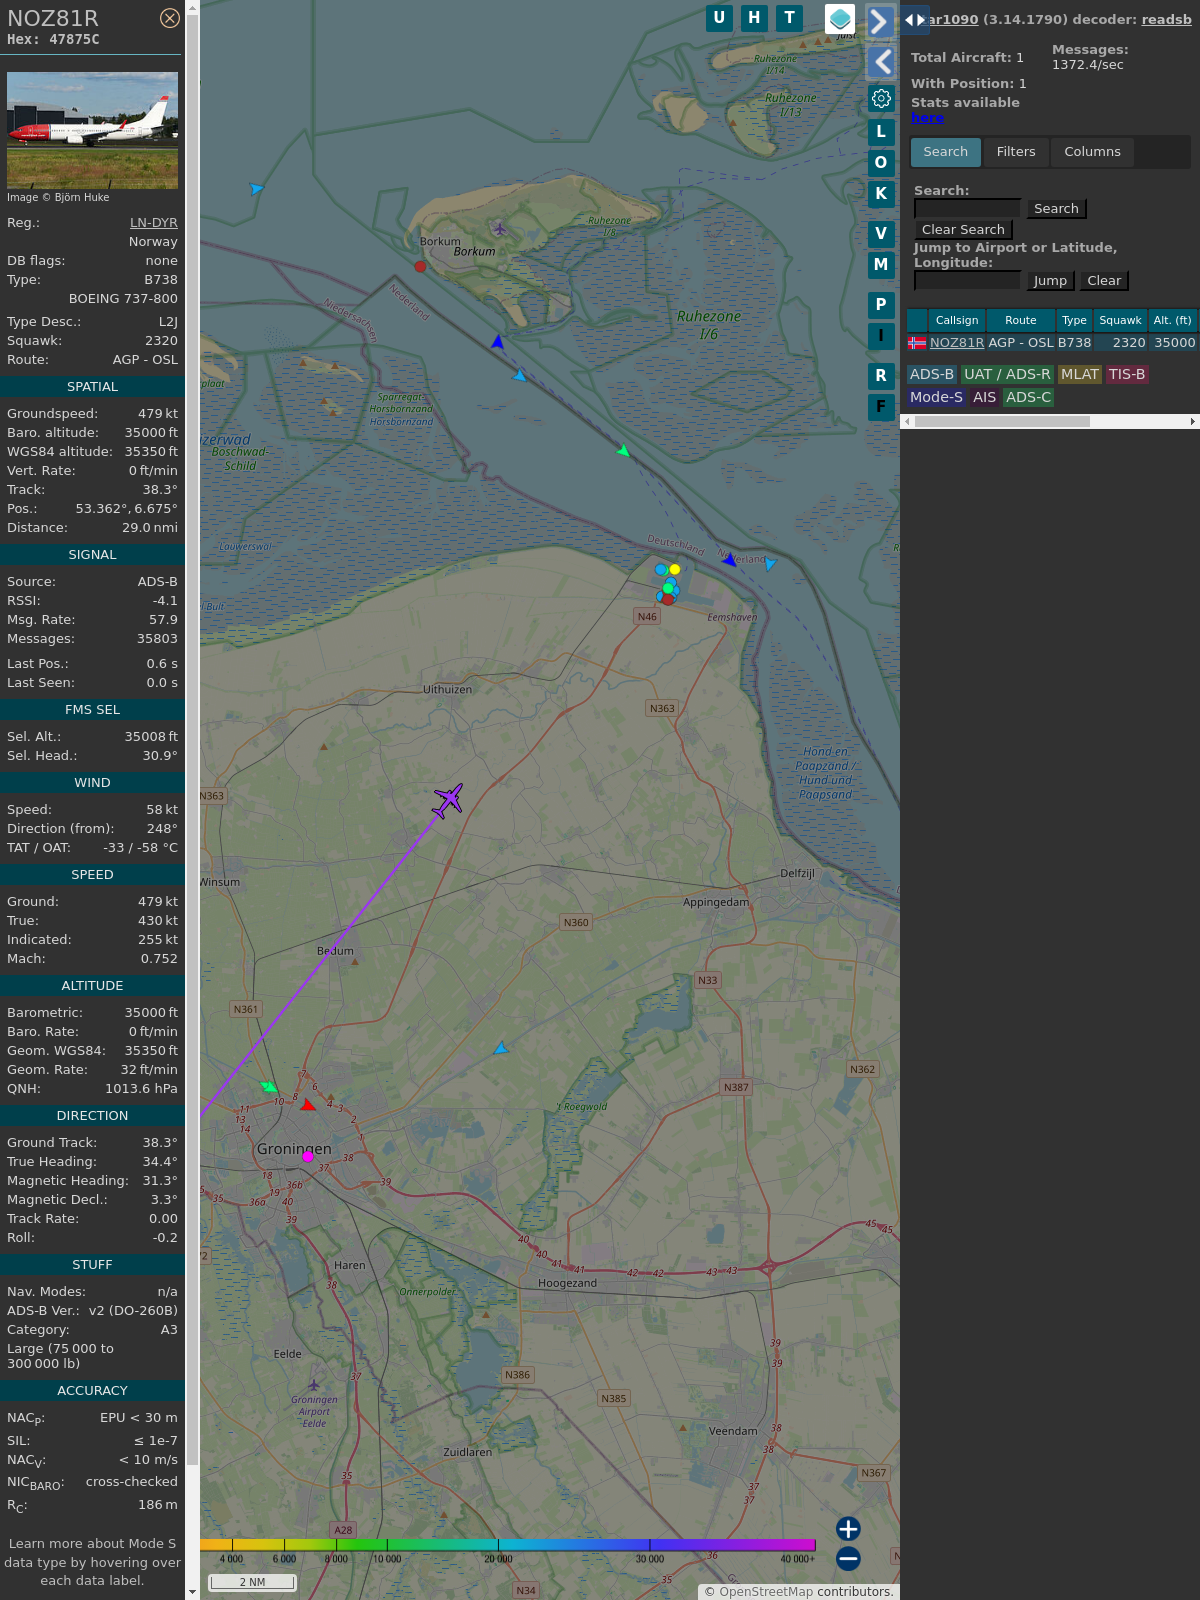This screenshot has height=1600, width=1200.
Task: Click the UAT / ADS-R legend label
Action: coord(1007,374)
